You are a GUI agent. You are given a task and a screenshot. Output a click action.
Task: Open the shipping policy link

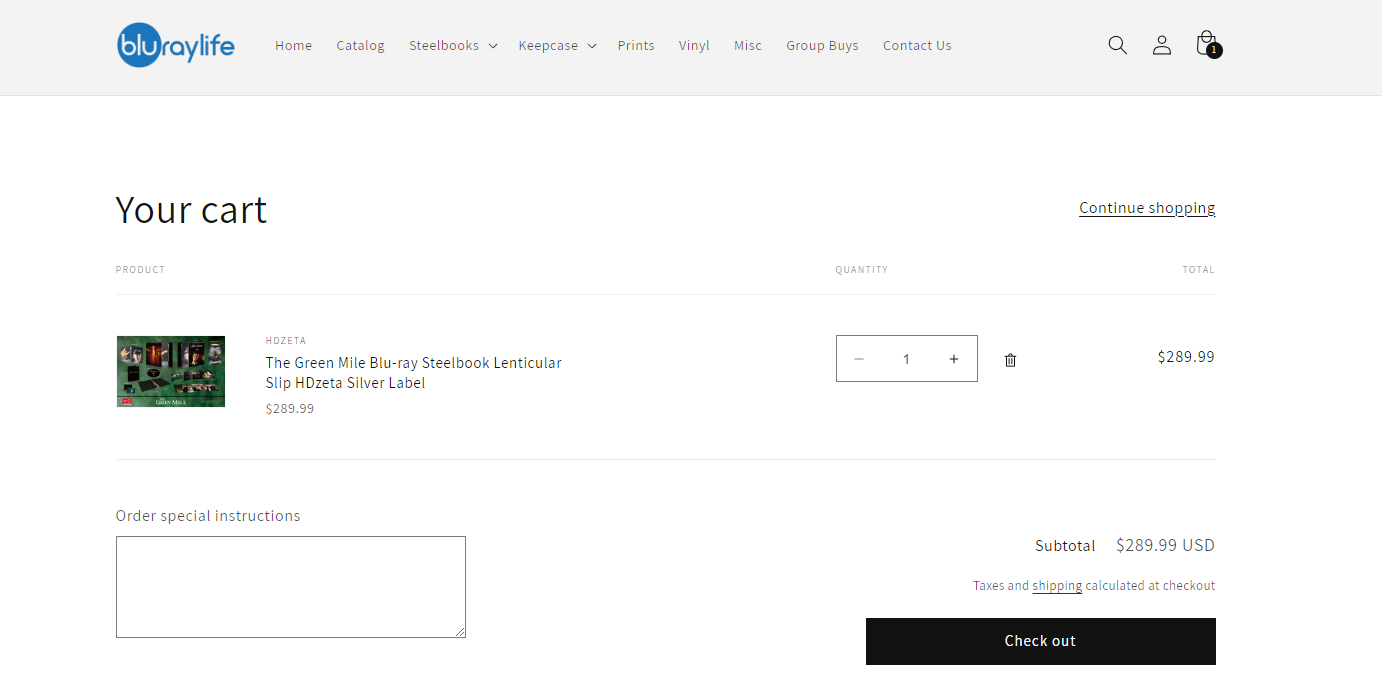click(x=1057, y=586)
